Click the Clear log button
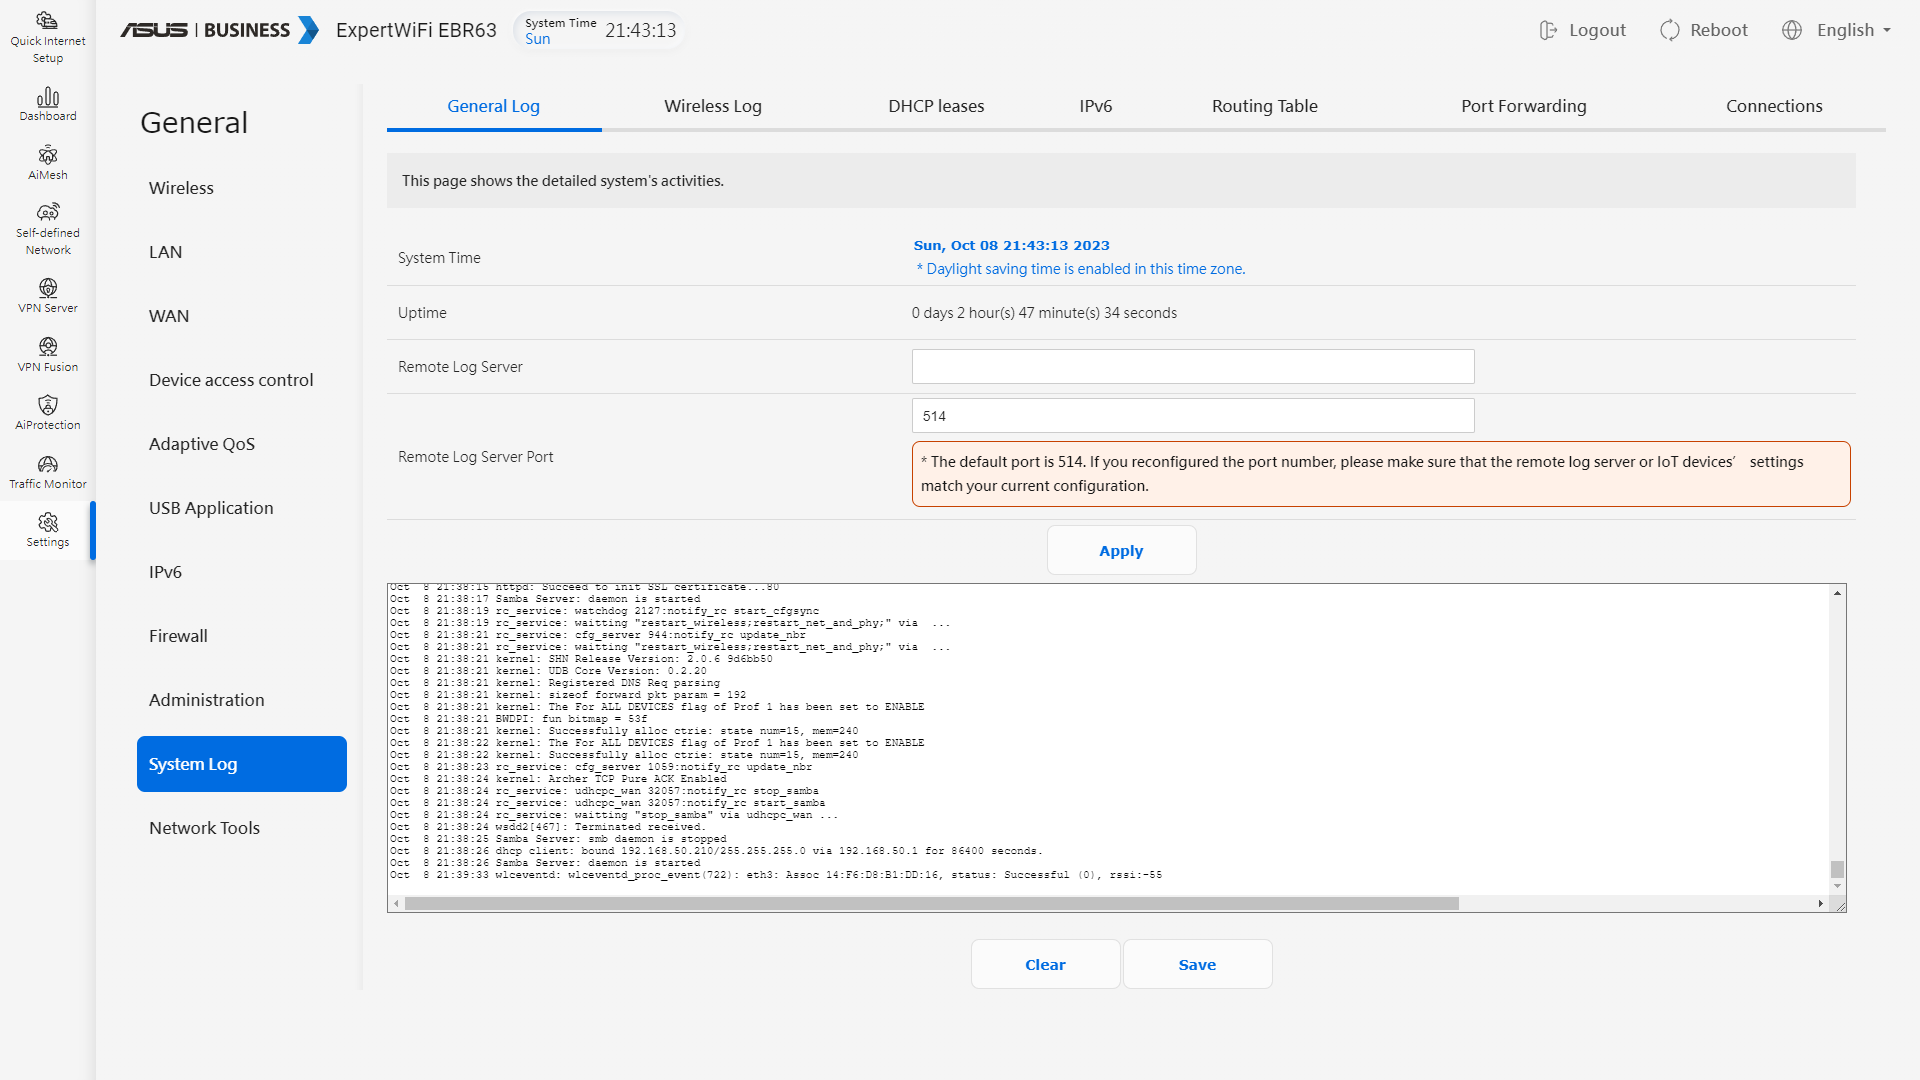The image size is (1920, 1080). pos(1044,965)
